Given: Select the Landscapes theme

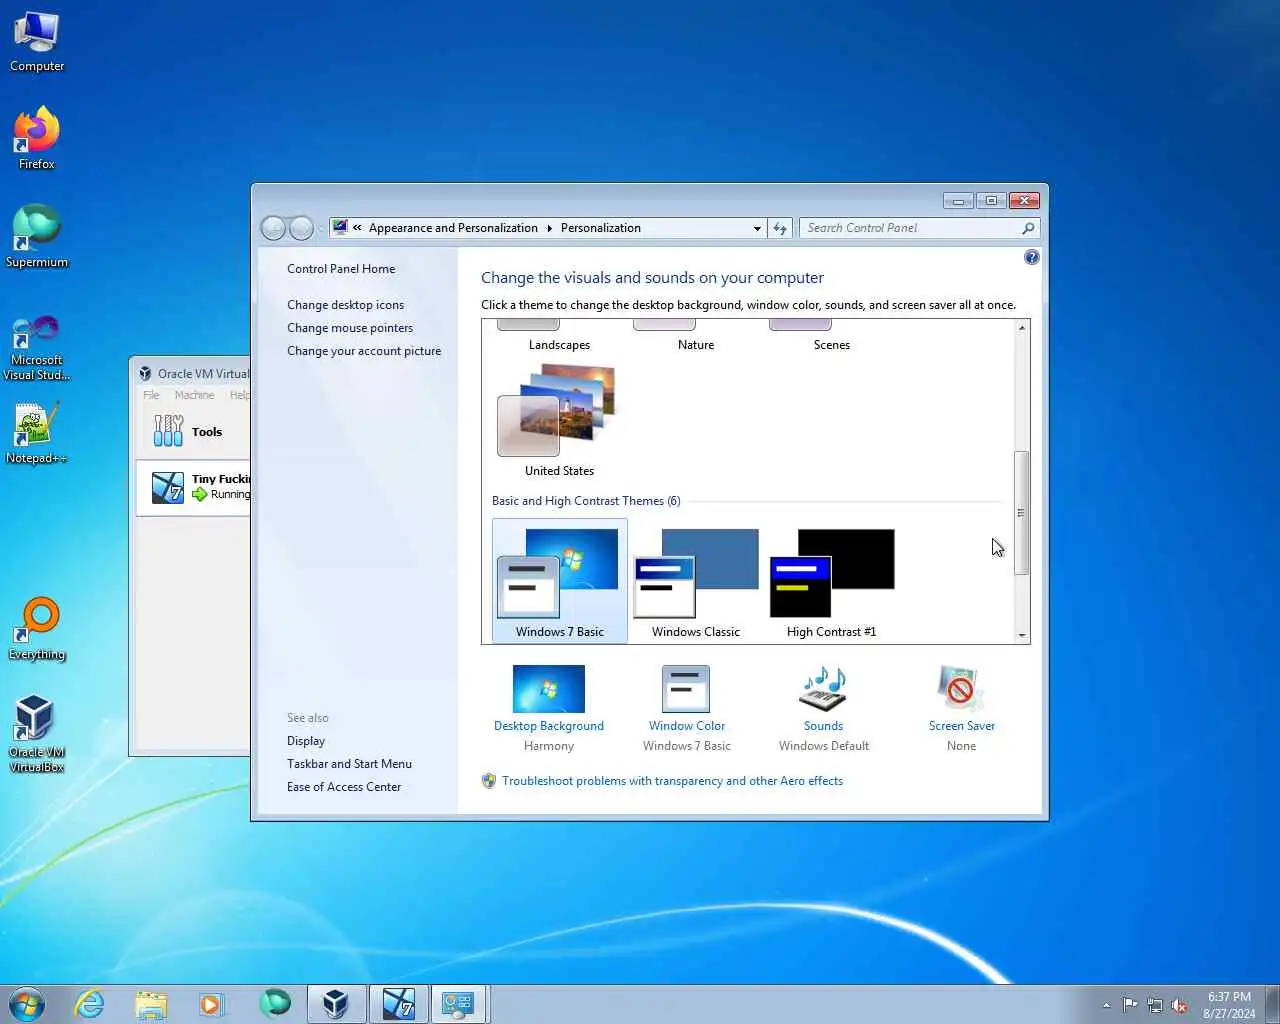Looking at the screenshot, I should [x=559, y=338].
